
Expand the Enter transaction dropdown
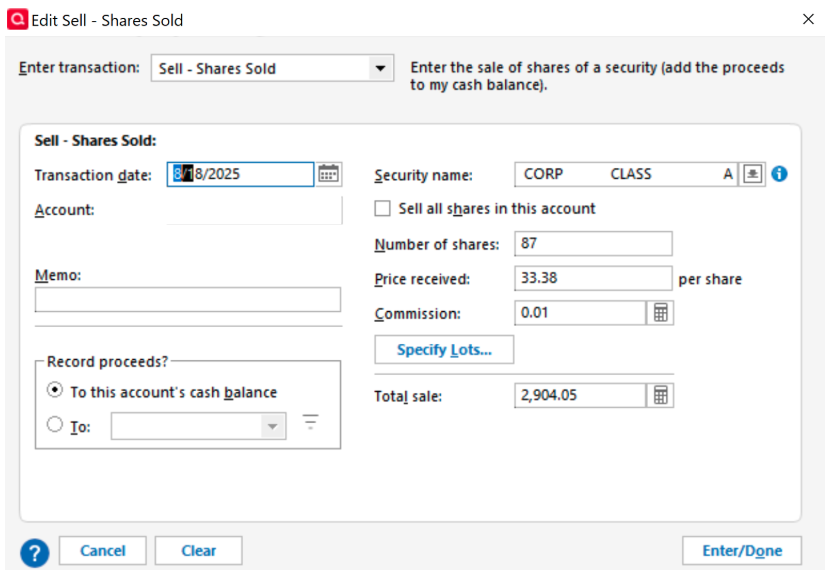coord(379,69)
